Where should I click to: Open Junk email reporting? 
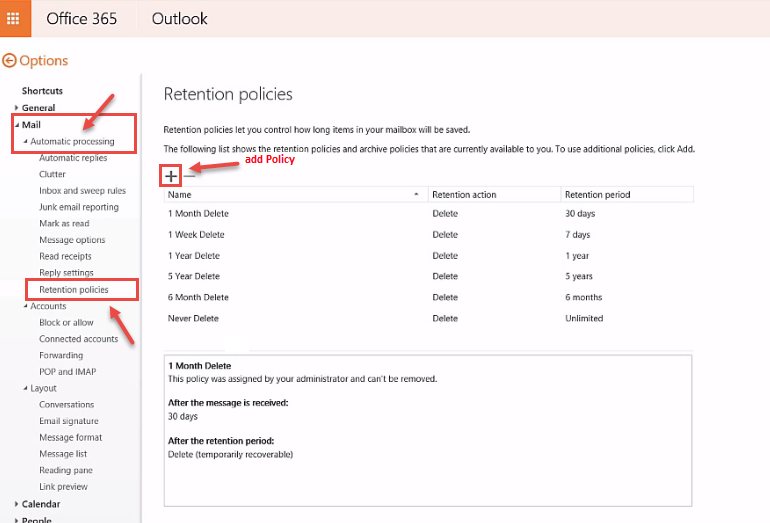tap(79, 207)
